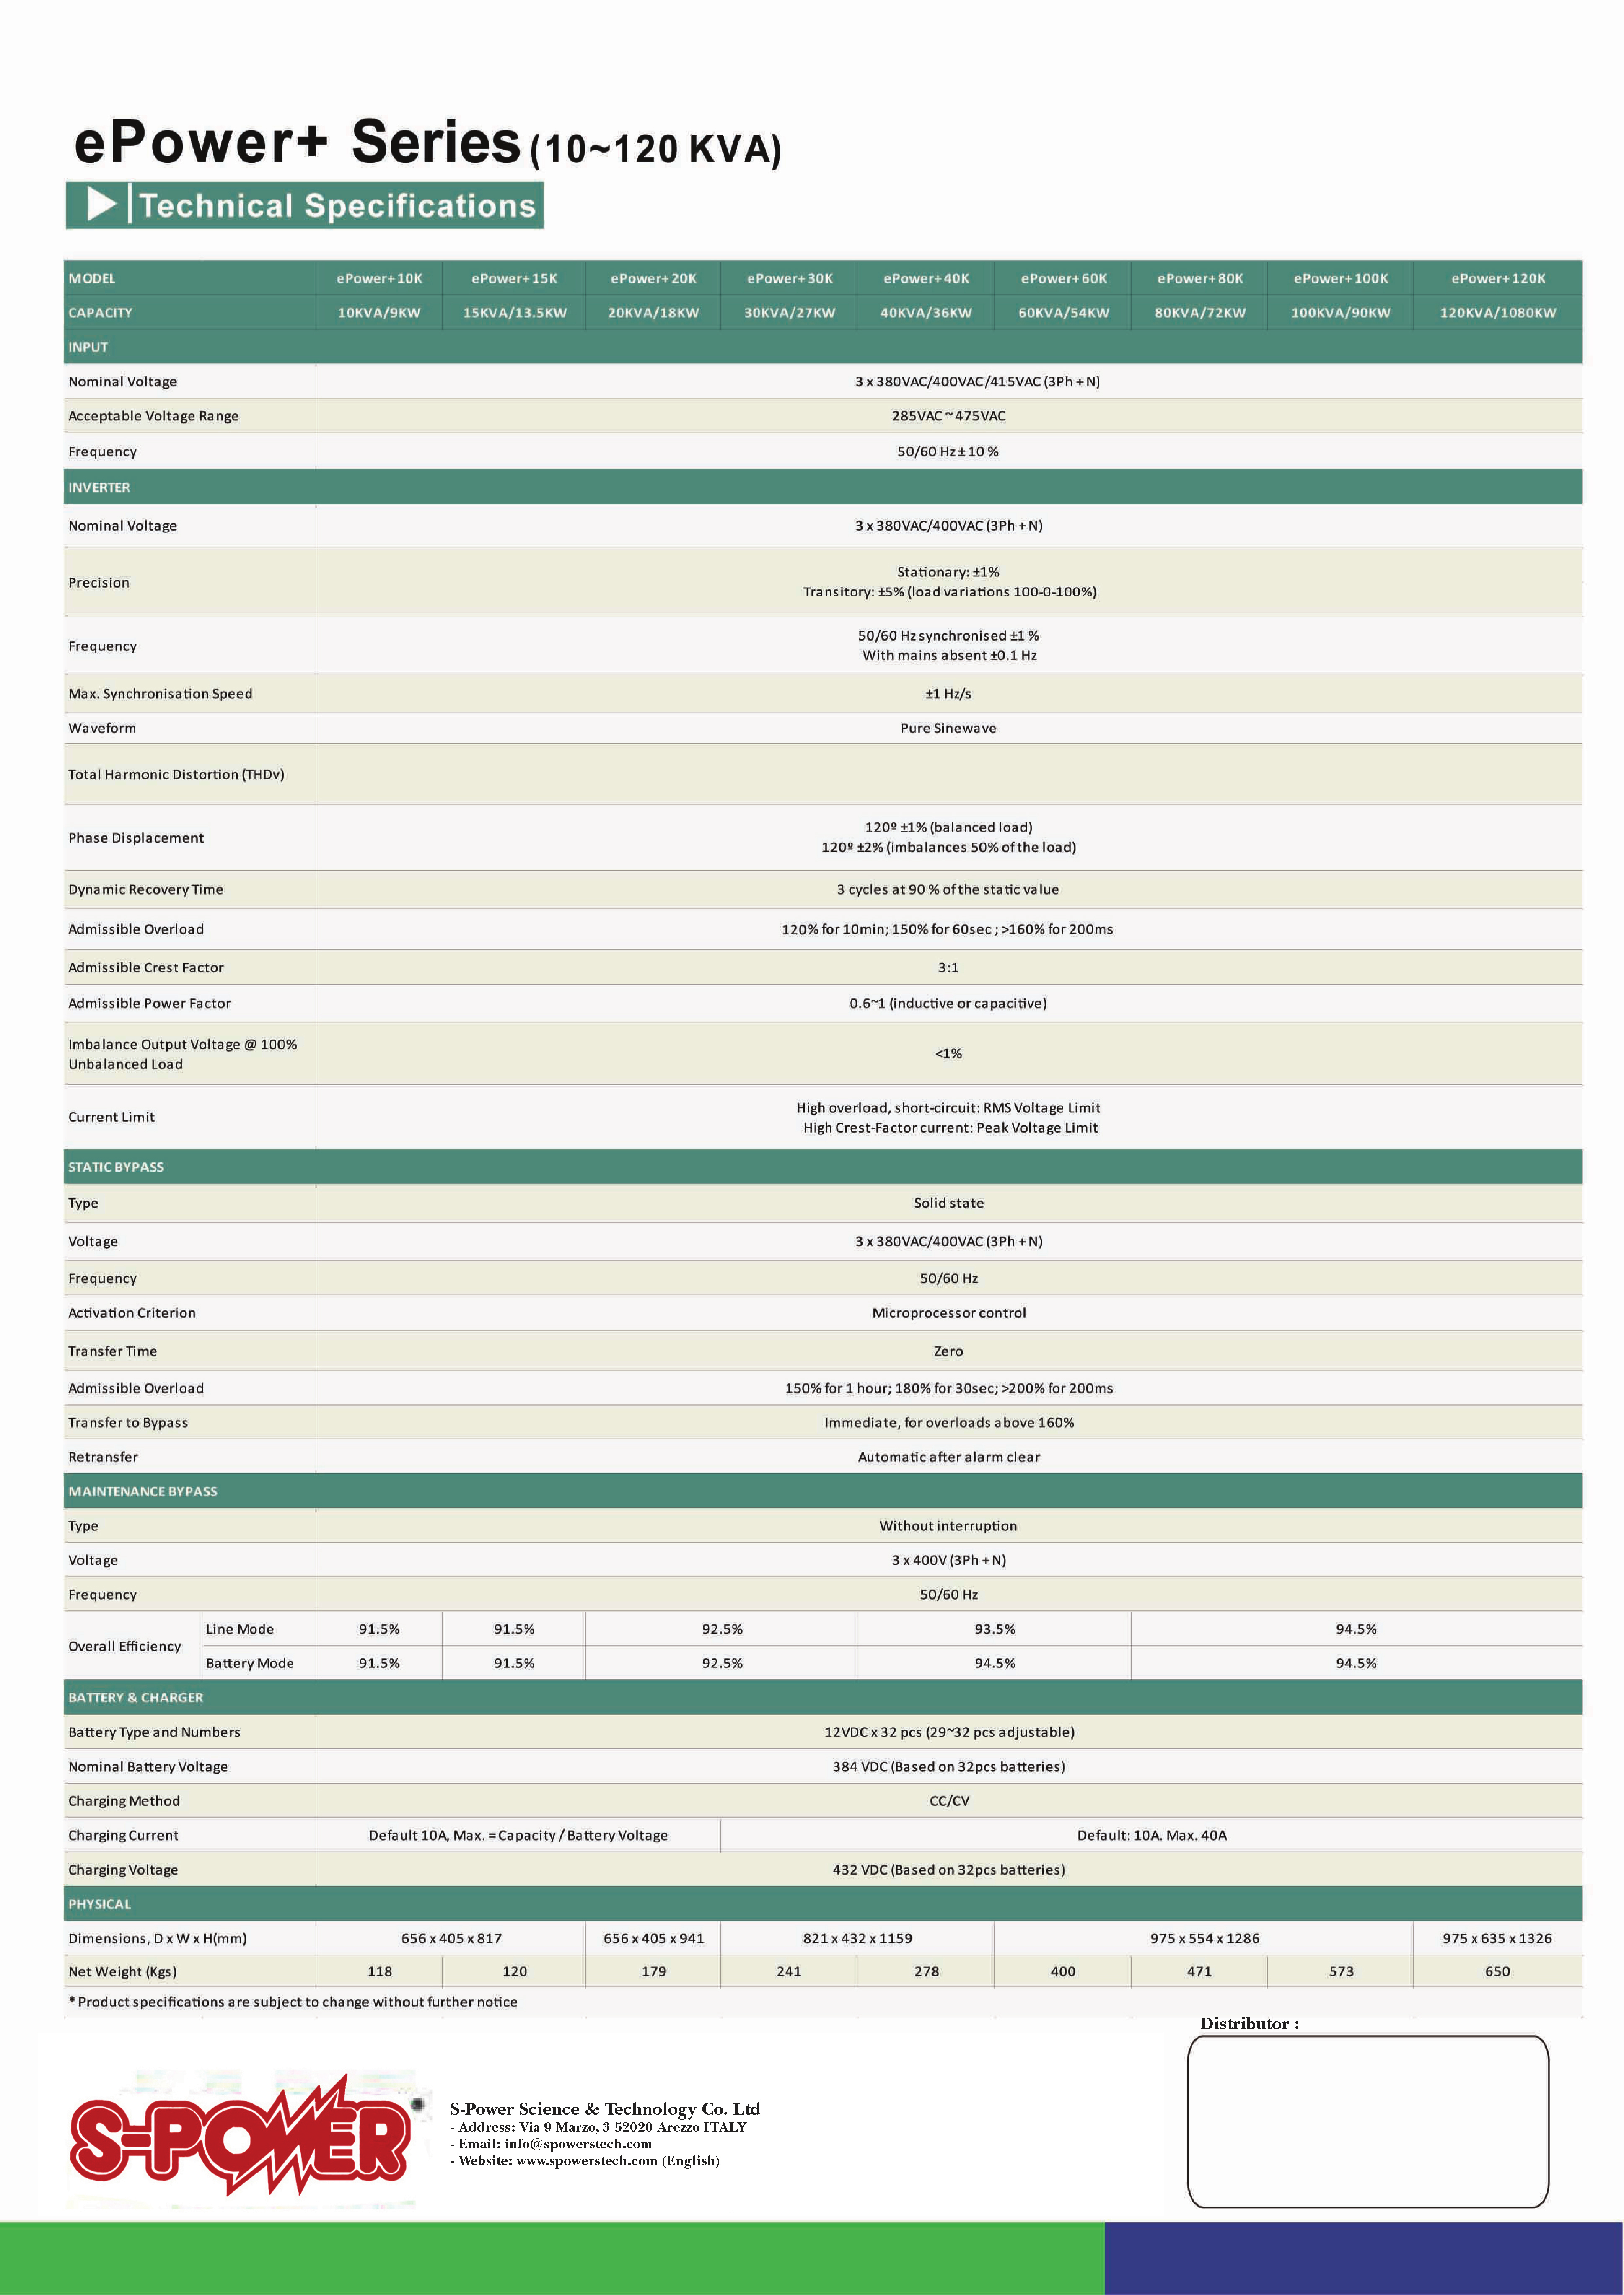
Task: Click Immediate, for overloads above 160% value
Action: tap(949, 1423)
